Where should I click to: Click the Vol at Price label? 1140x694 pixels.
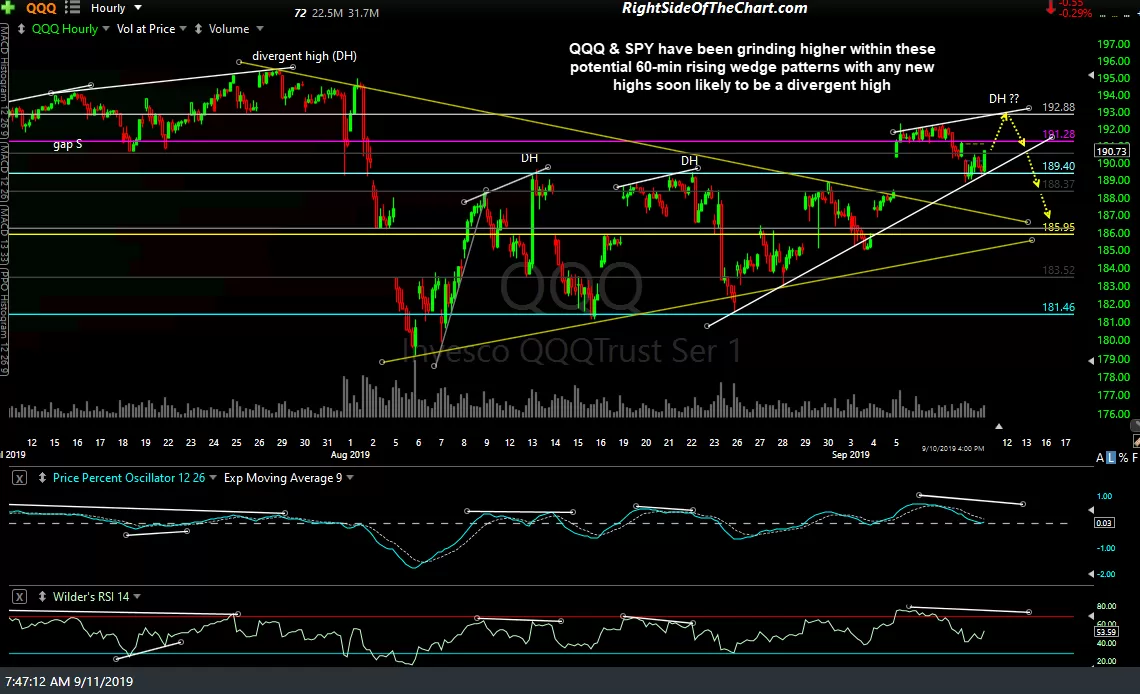145,29
